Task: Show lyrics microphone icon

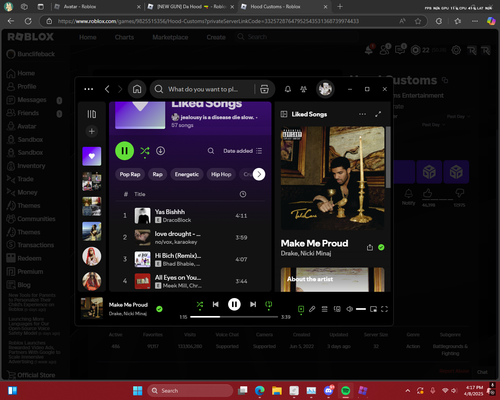Action: click(312, 309)
